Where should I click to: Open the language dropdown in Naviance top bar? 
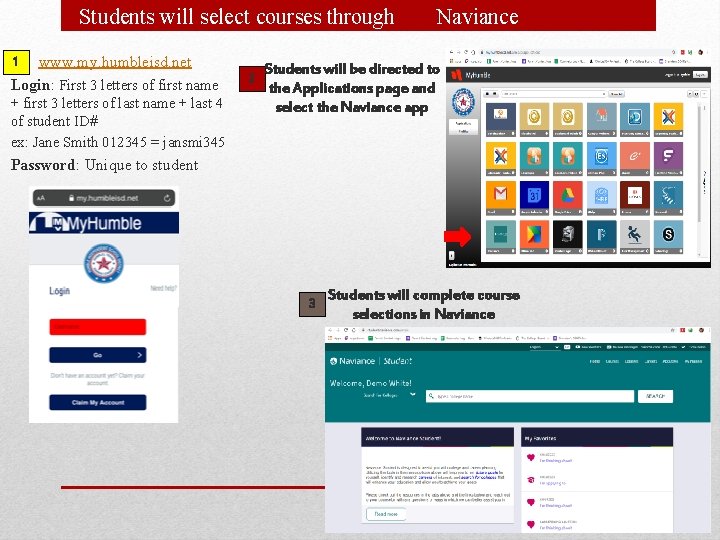544,347
